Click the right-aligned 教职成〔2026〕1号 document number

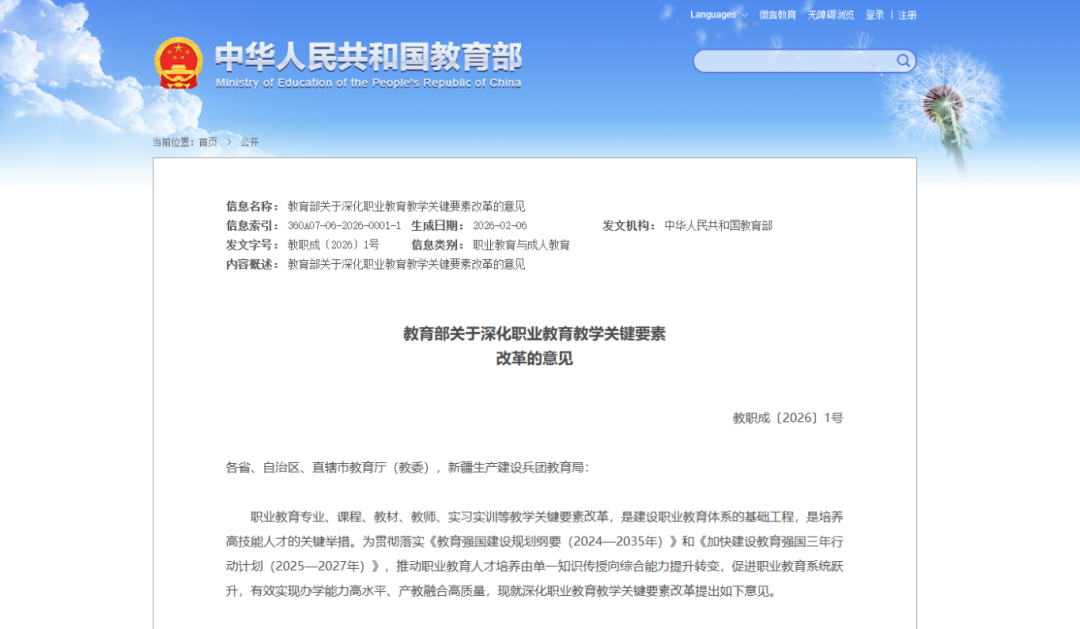click(x=788, y=418)
